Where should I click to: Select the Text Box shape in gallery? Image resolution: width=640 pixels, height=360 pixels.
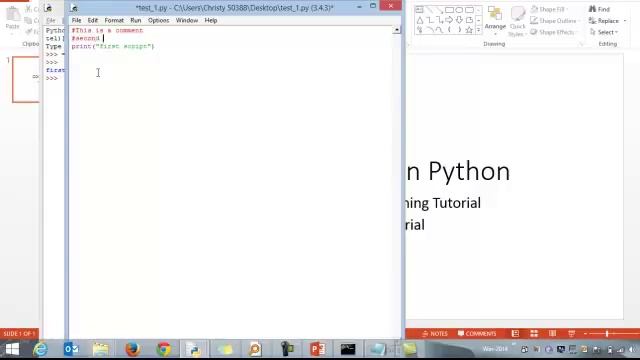click(419, 10)
